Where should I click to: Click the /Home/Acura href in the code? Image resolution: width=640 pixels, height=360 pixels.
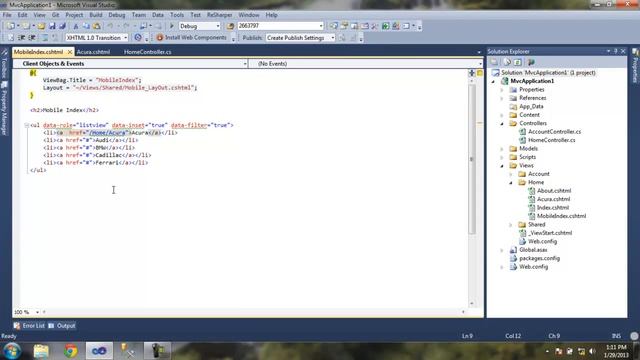(x=108, y=133)
